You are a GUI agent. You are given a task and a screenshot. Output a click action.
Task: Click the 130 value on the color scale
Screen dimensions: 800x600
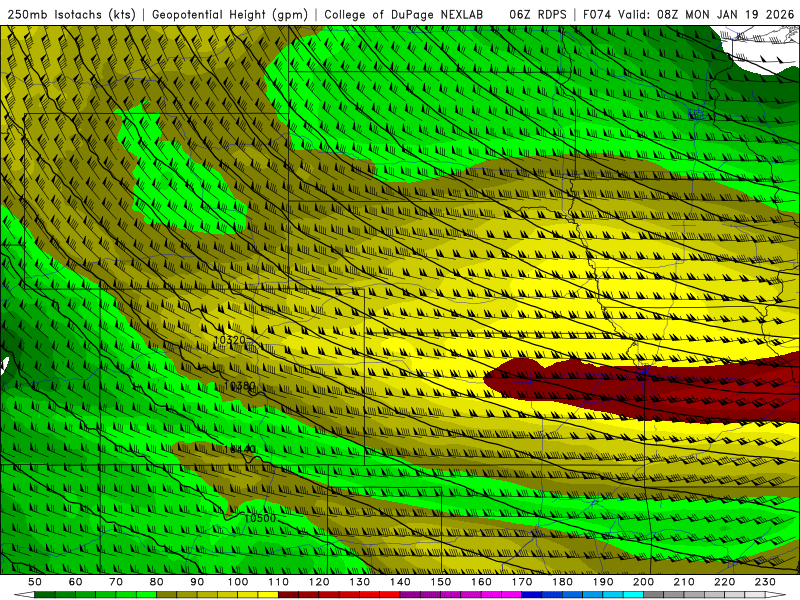pyautogui.click(x=359, y=582)
